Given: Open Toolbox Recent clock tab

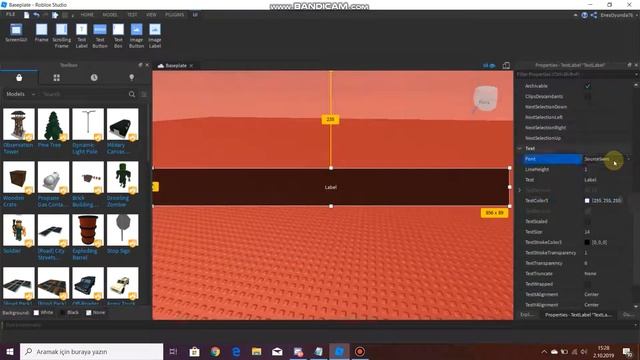Looking at the screenshot, I should 94,78.
